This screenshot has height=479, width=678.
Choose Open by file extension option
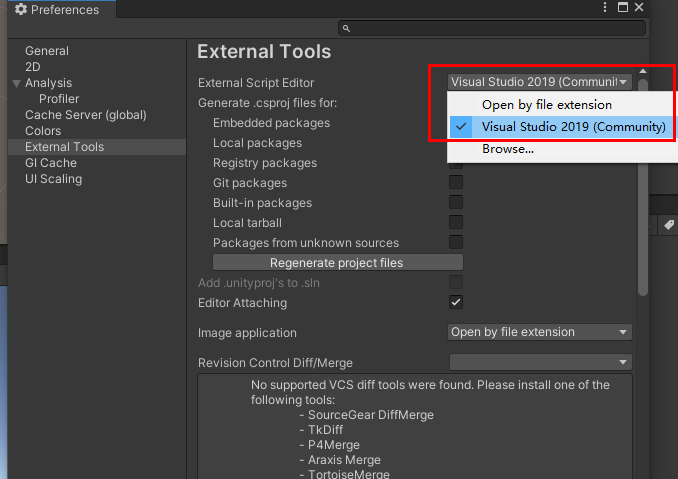(562, 105)
